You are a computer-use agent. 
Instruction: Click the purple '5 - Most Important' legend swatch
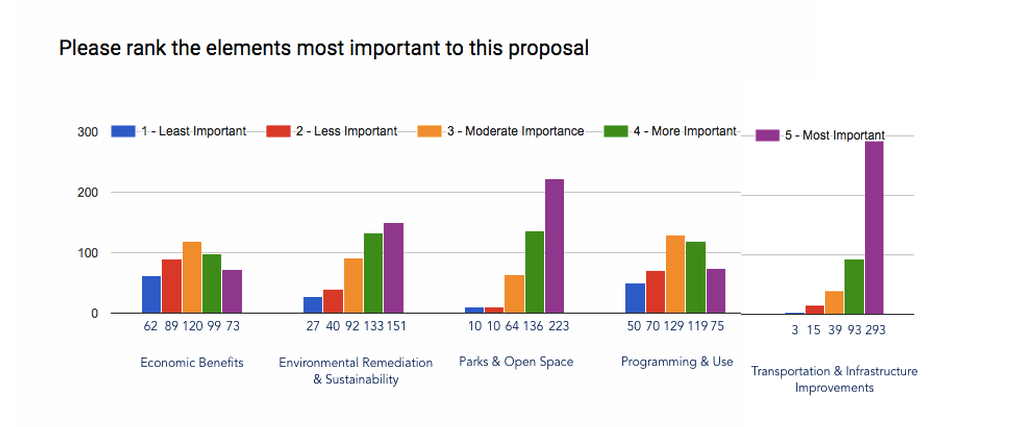tap(767, 135)
